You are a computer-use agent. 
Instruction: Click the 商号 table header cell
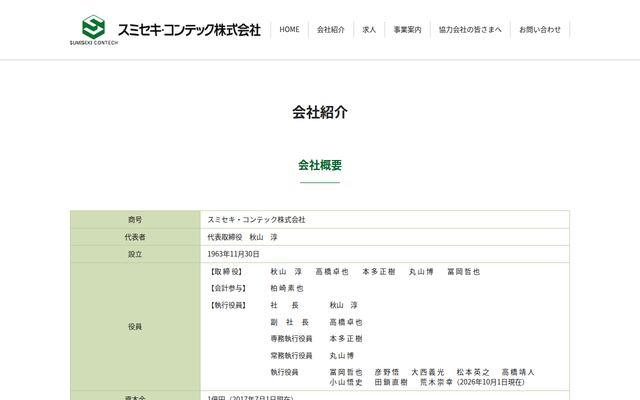(x=135, y=220)
